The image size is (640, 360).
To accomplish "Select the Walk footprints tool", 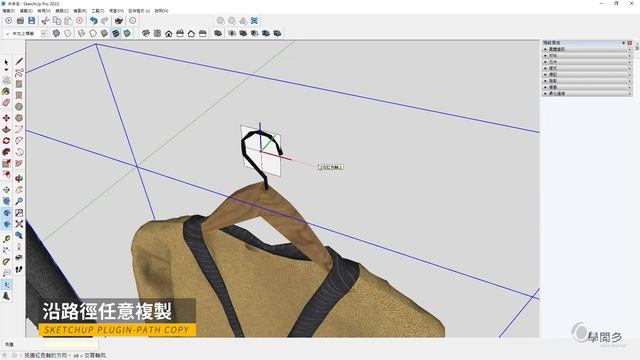I will click(19, 269).
